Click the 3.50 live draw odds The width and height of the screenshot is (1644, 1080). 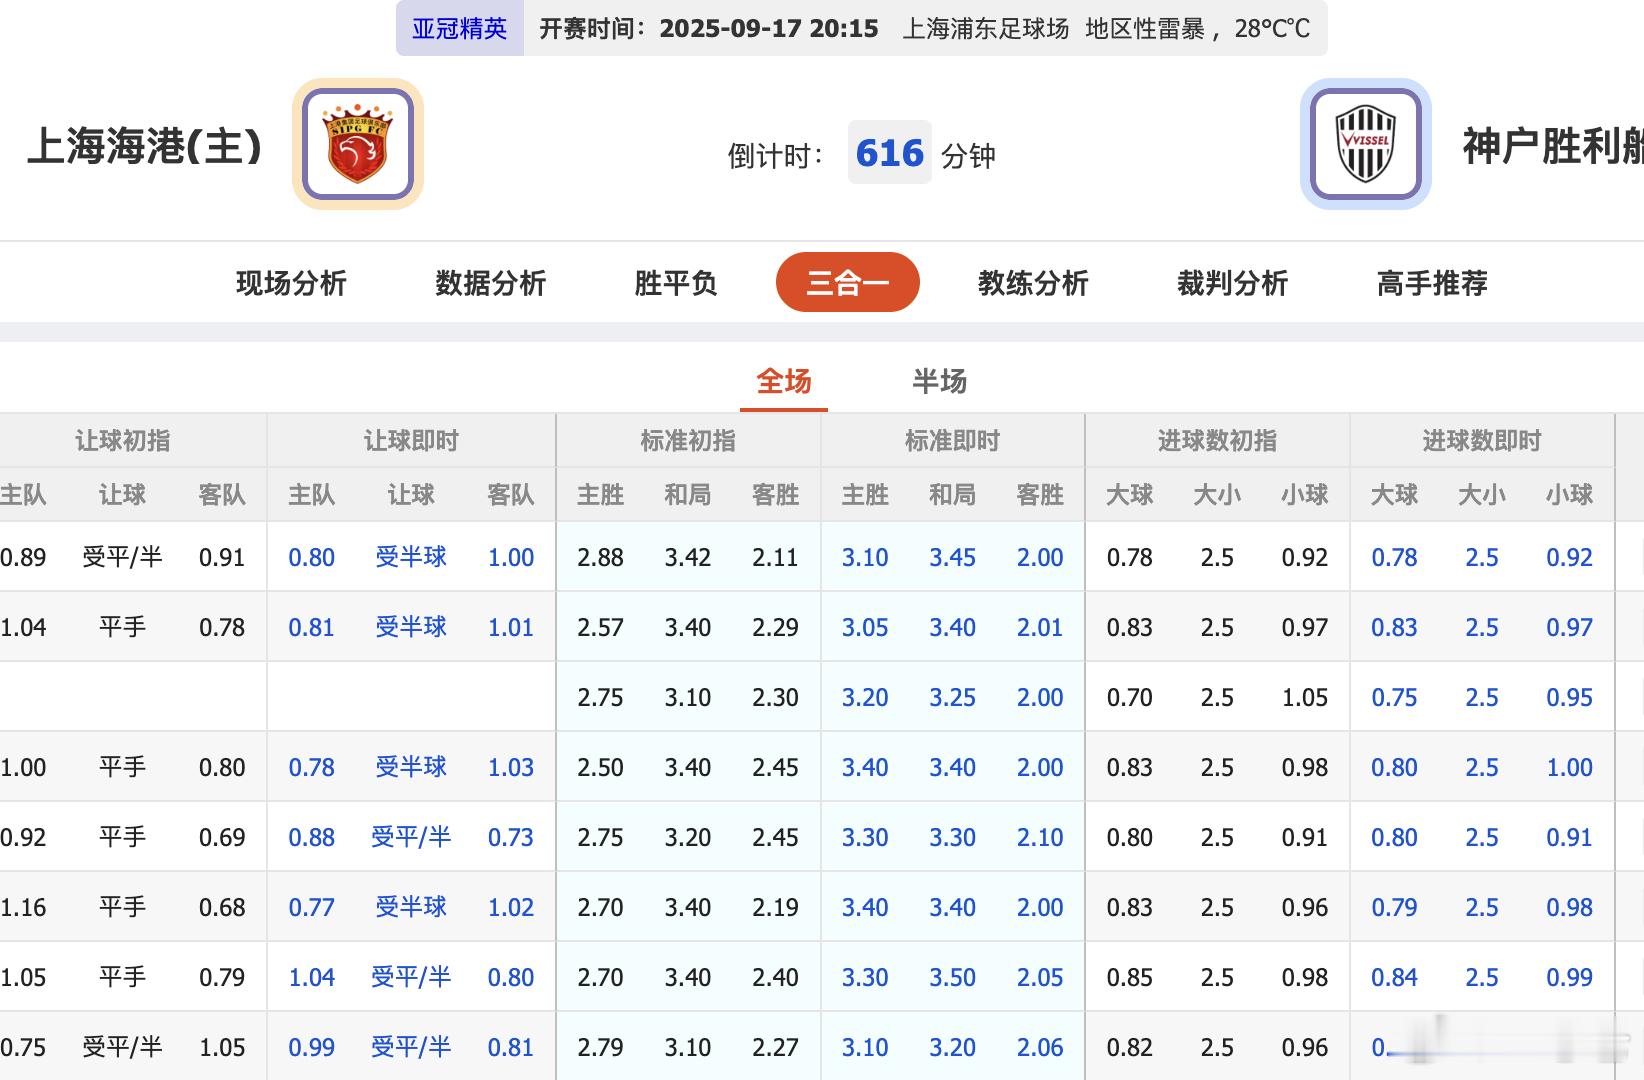[952, 977]
